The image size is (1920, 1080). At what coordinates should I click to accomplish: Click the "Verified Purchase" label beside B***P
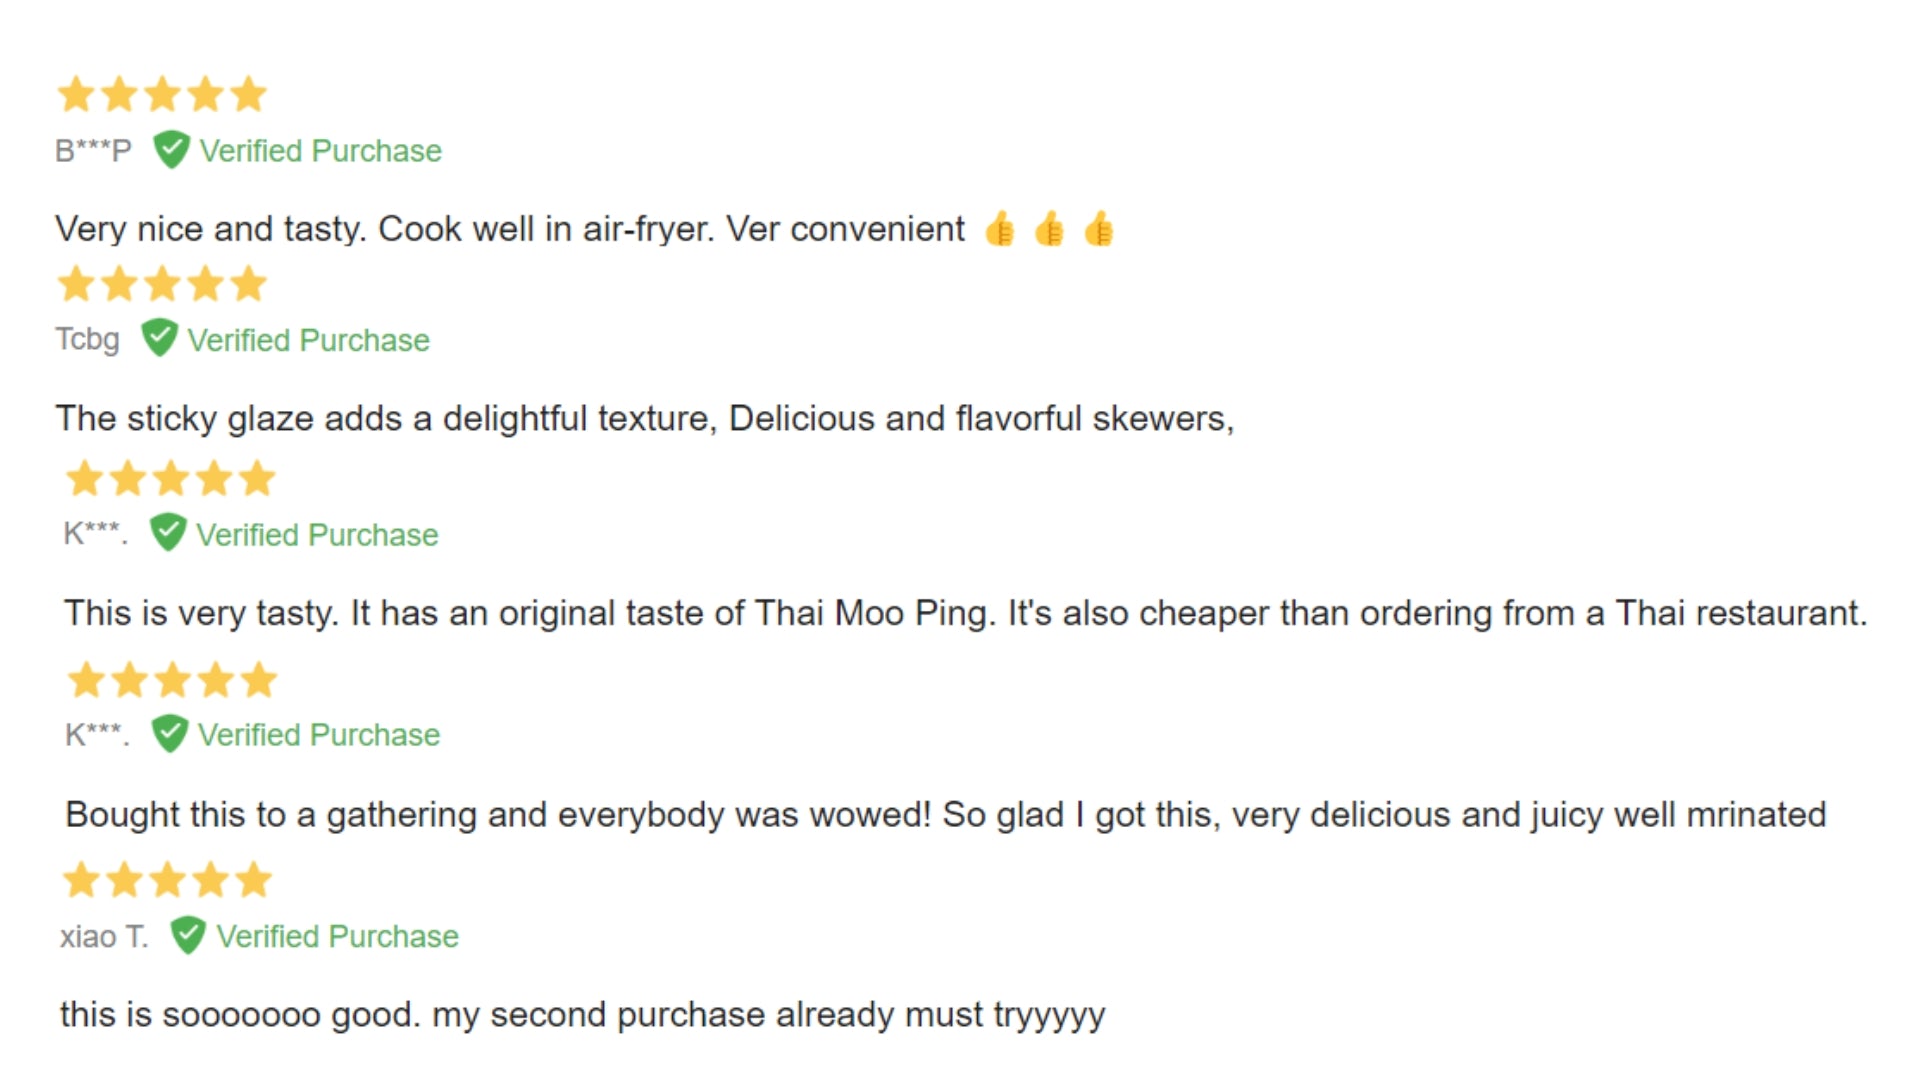320,151
